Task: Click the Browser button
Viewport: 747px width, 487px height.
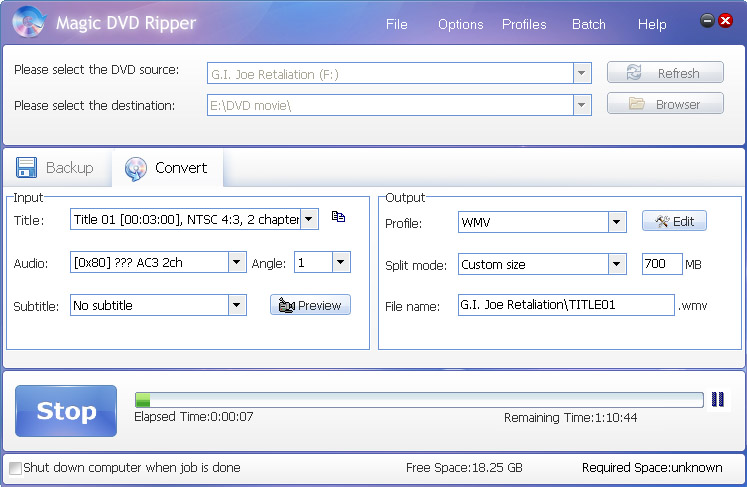Action: (x=665, y=103)
